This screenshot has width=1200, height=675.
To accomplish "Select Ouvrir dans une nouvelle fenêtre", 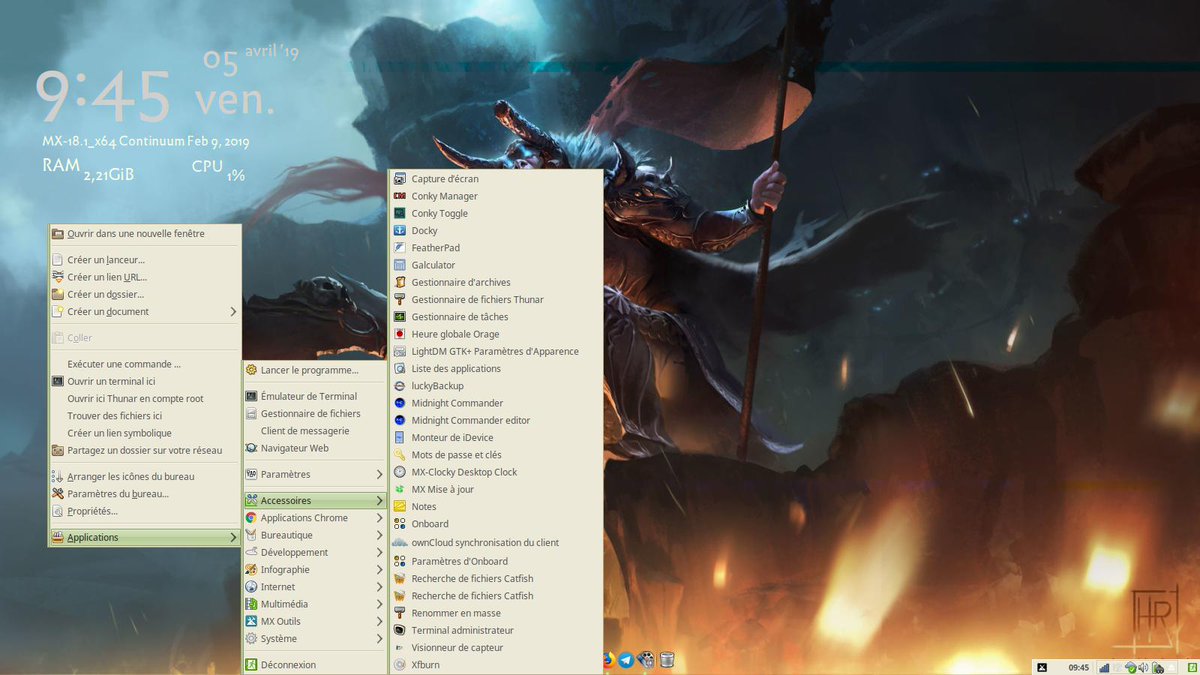I will point(146,234).
